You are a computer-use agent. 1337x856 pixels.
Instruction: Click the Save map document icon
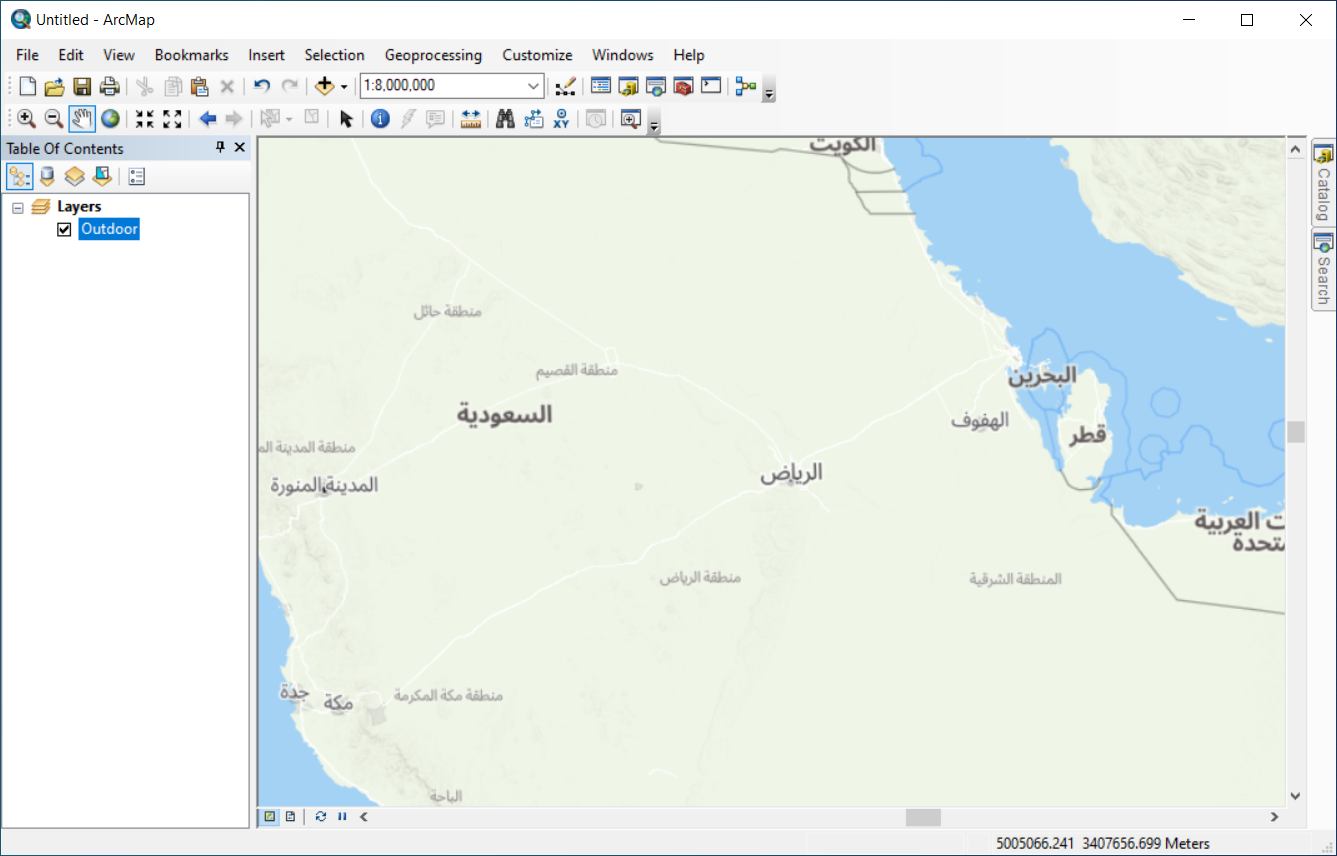click(x=82, y=86)
